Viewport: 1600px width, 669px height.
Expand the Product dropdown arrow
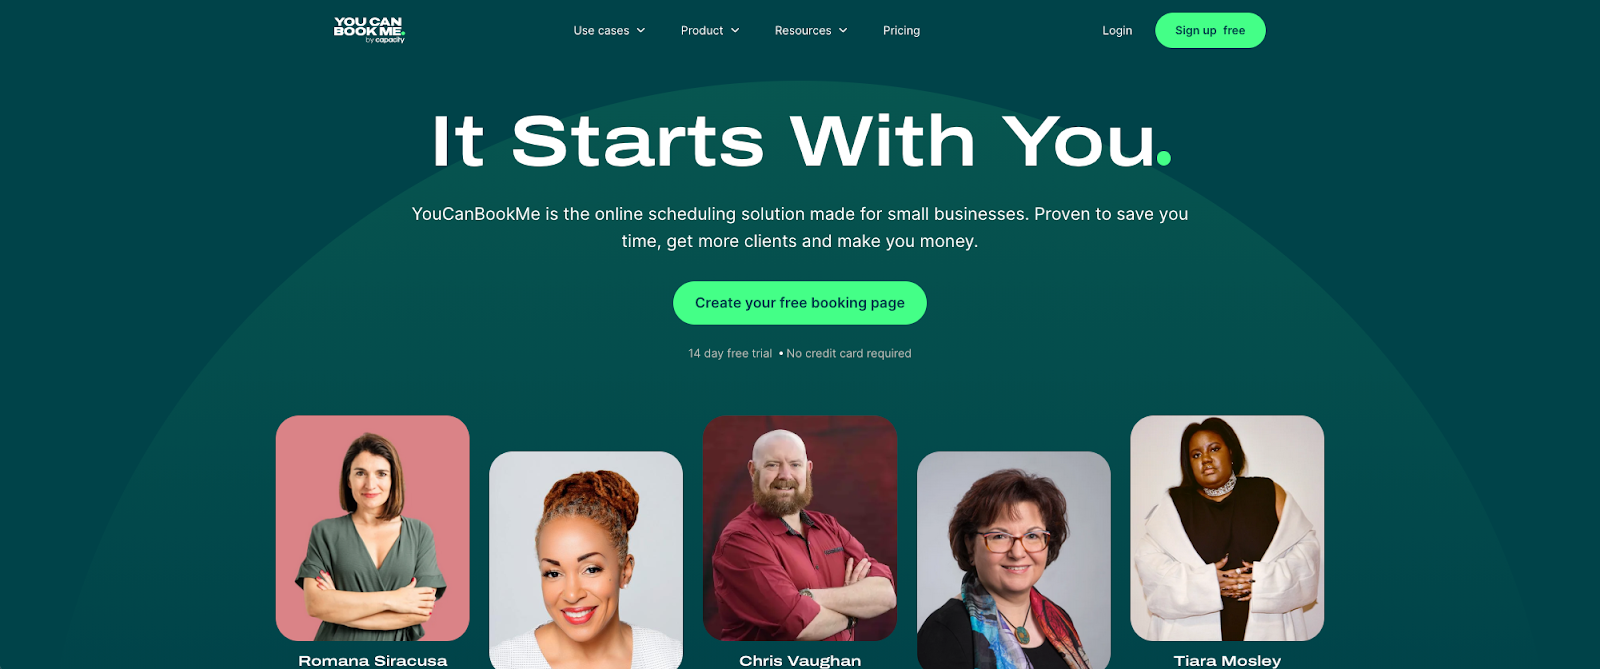[x=735, y=31]
